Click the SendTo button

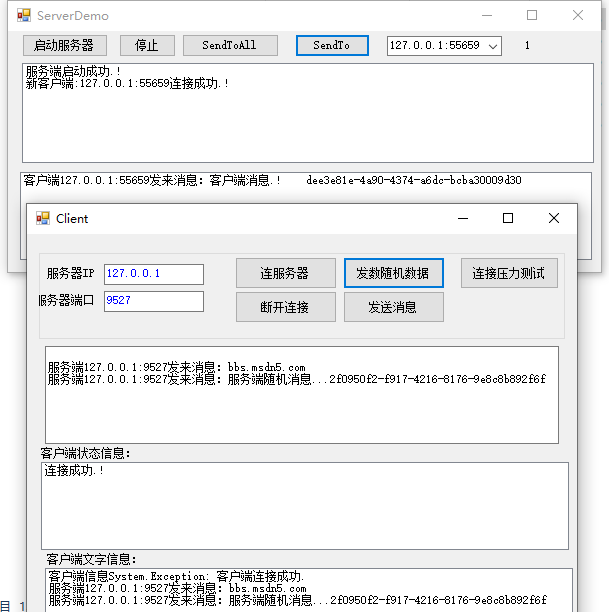click(x=332, y=46)
